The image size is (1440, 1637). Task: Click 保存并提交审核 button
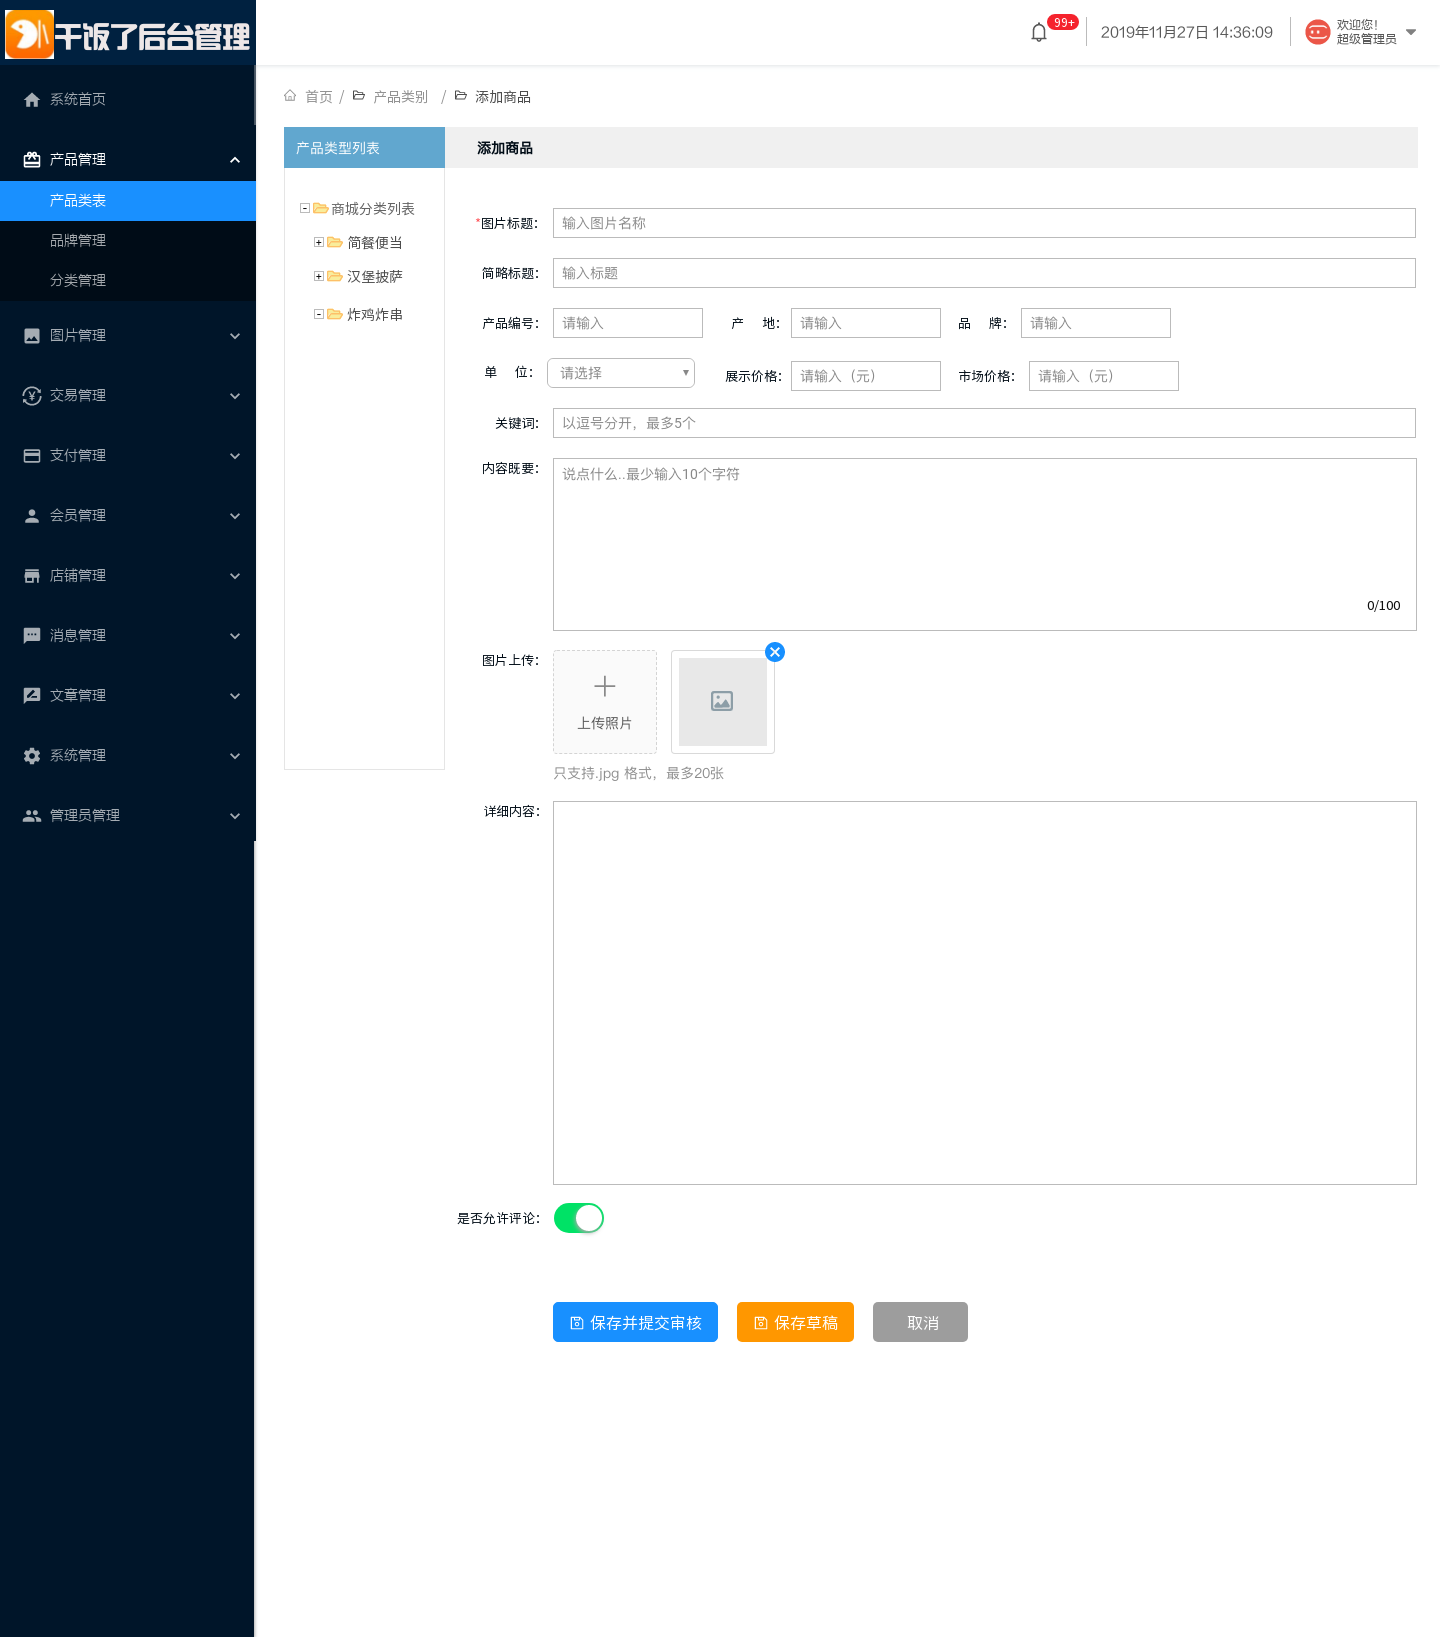635,1322
